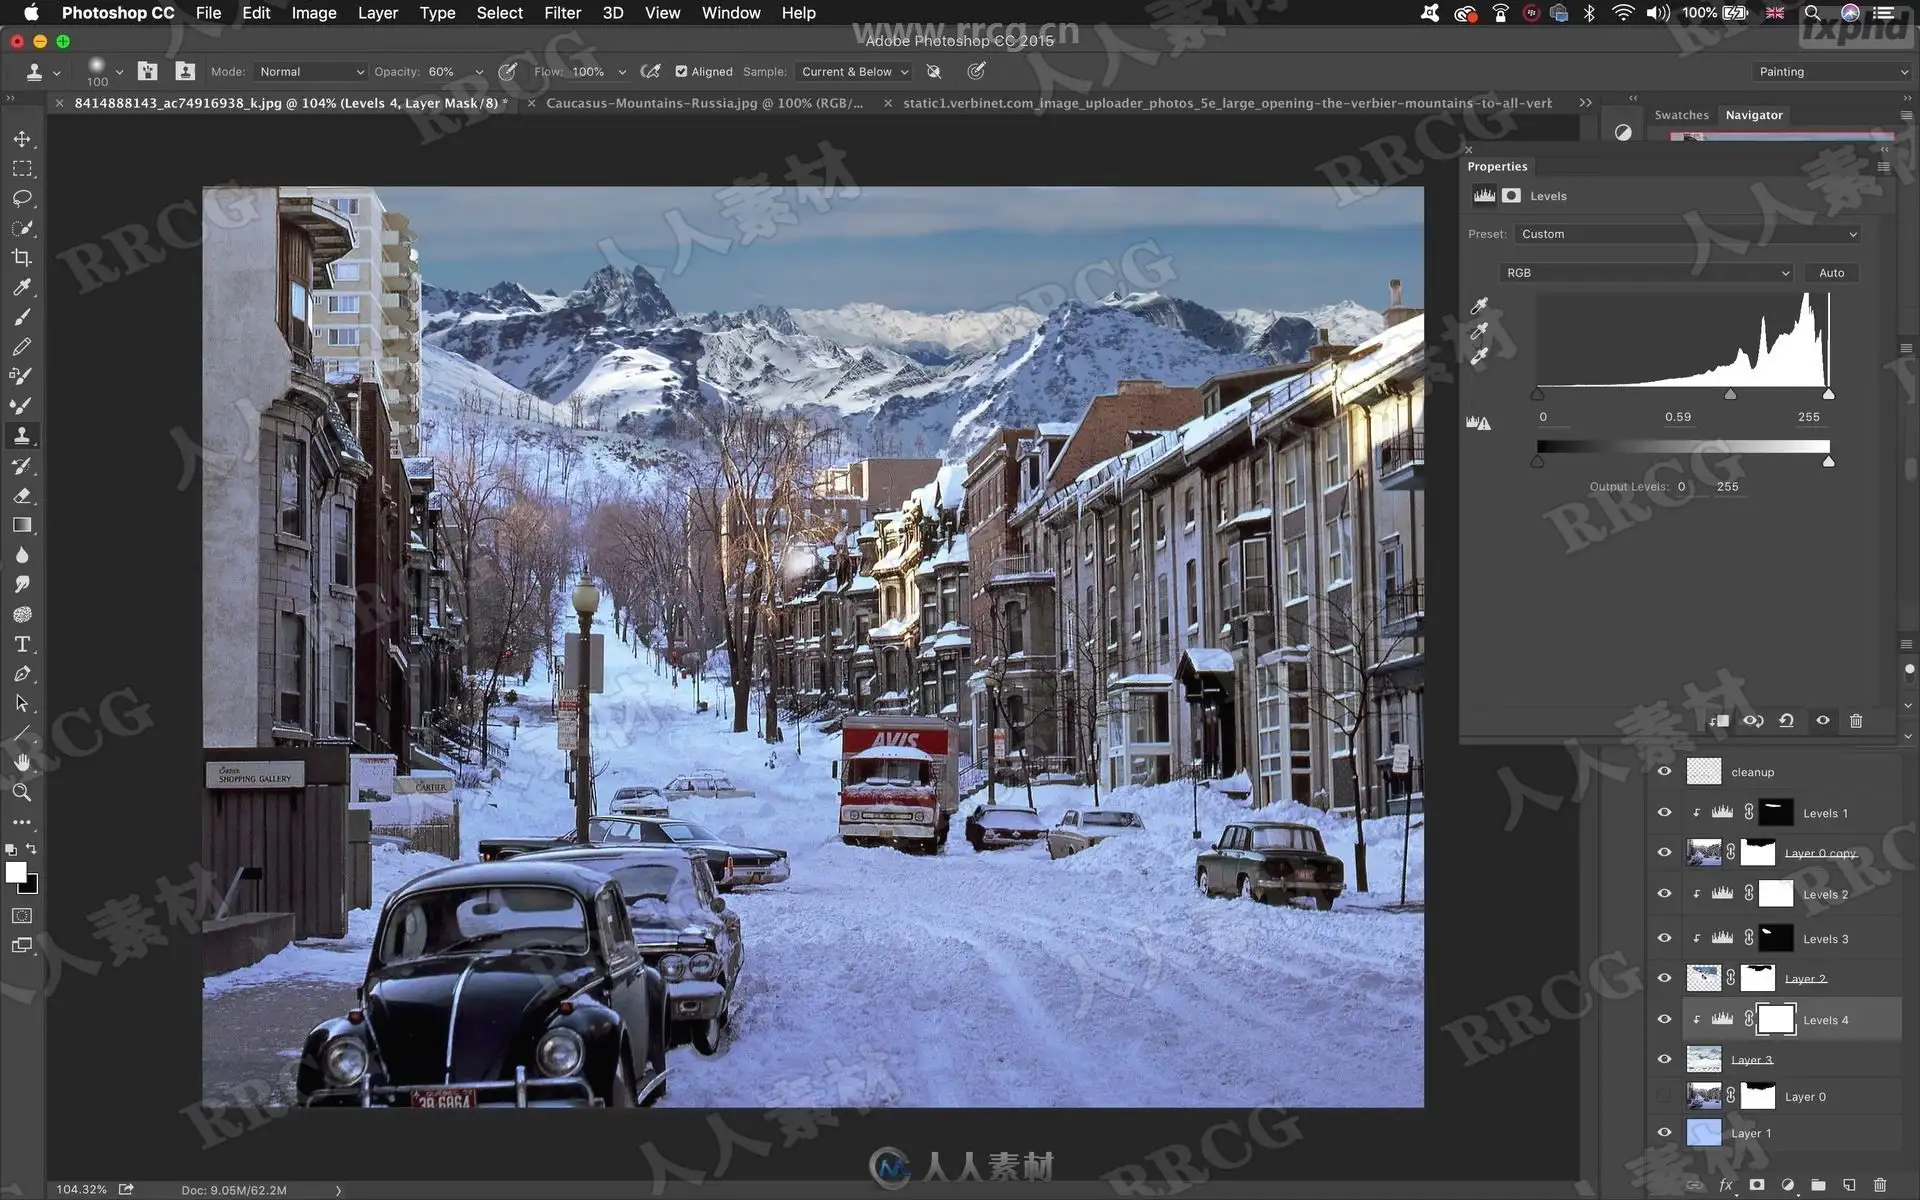Switch to the Swatches tab
Screen dimensions: 1920x1200
pos(1681,115)
